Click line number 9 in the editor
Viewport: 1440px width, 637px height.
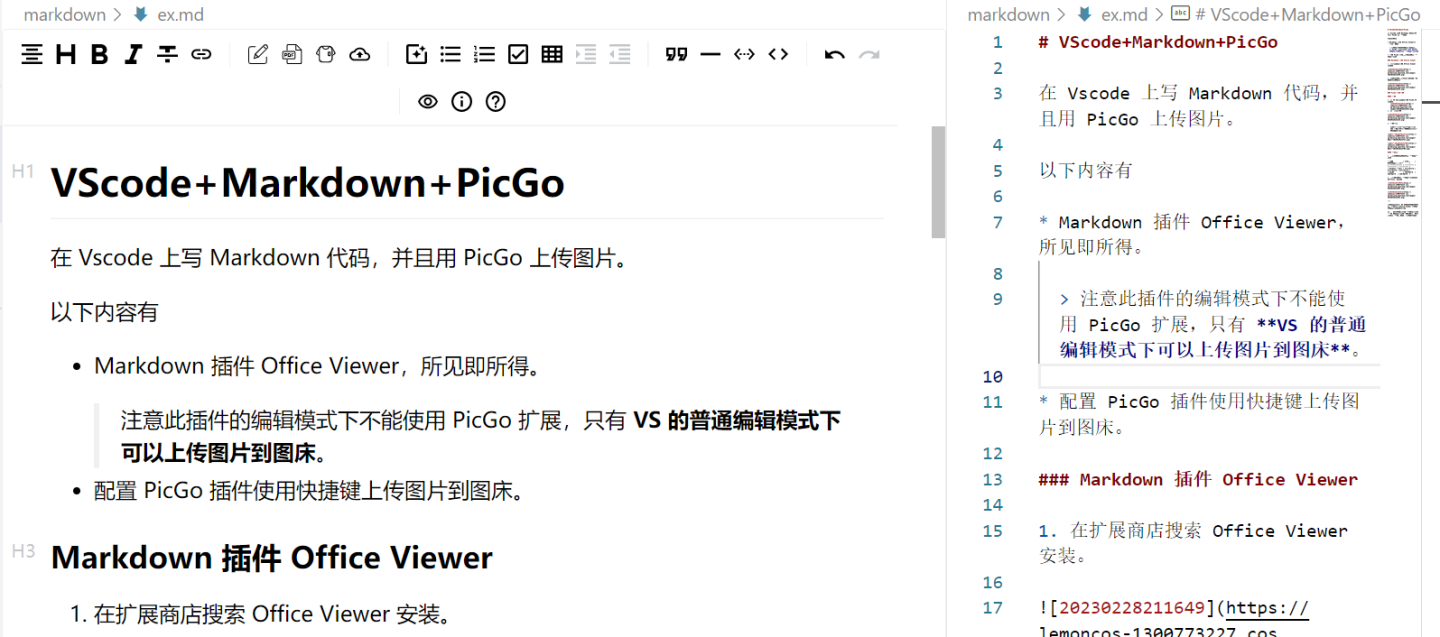click(x=997, y=298)
